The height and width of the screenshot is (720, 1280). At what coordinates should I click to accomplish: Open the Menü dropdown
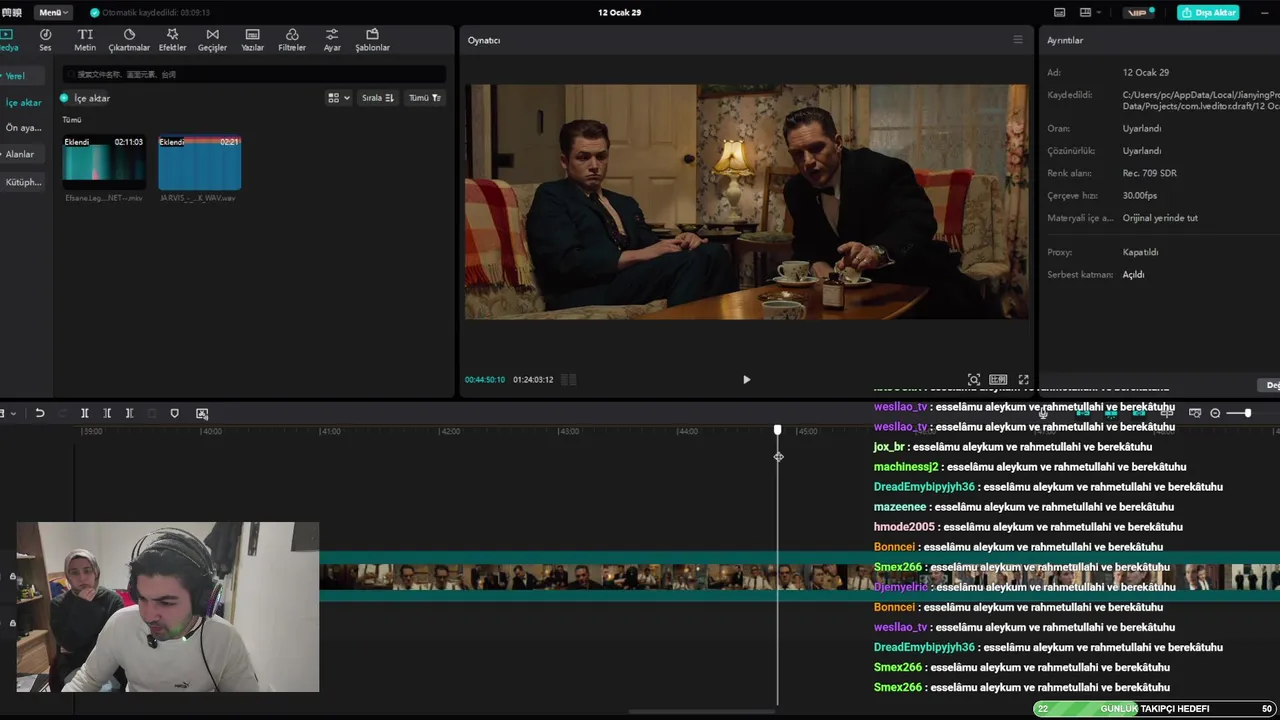(x=53, y=13)
